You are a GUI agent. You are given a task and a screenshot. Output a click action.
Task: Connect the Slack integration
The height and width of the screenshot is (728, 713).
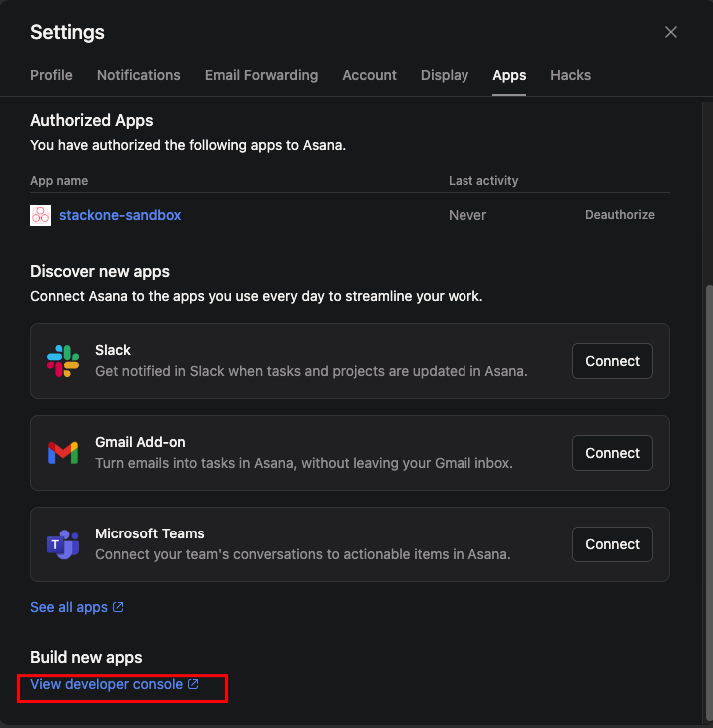(612, 361)
